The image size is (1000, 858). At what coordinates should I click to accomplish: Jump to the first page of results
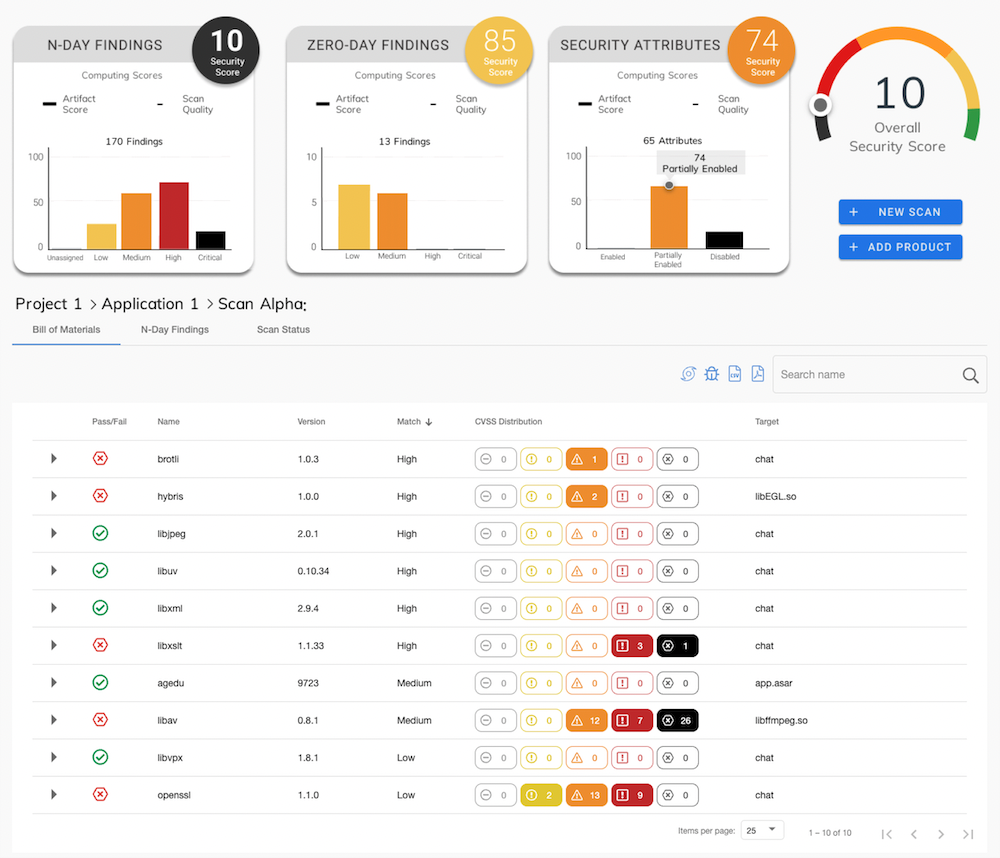[x=886, y=834]
